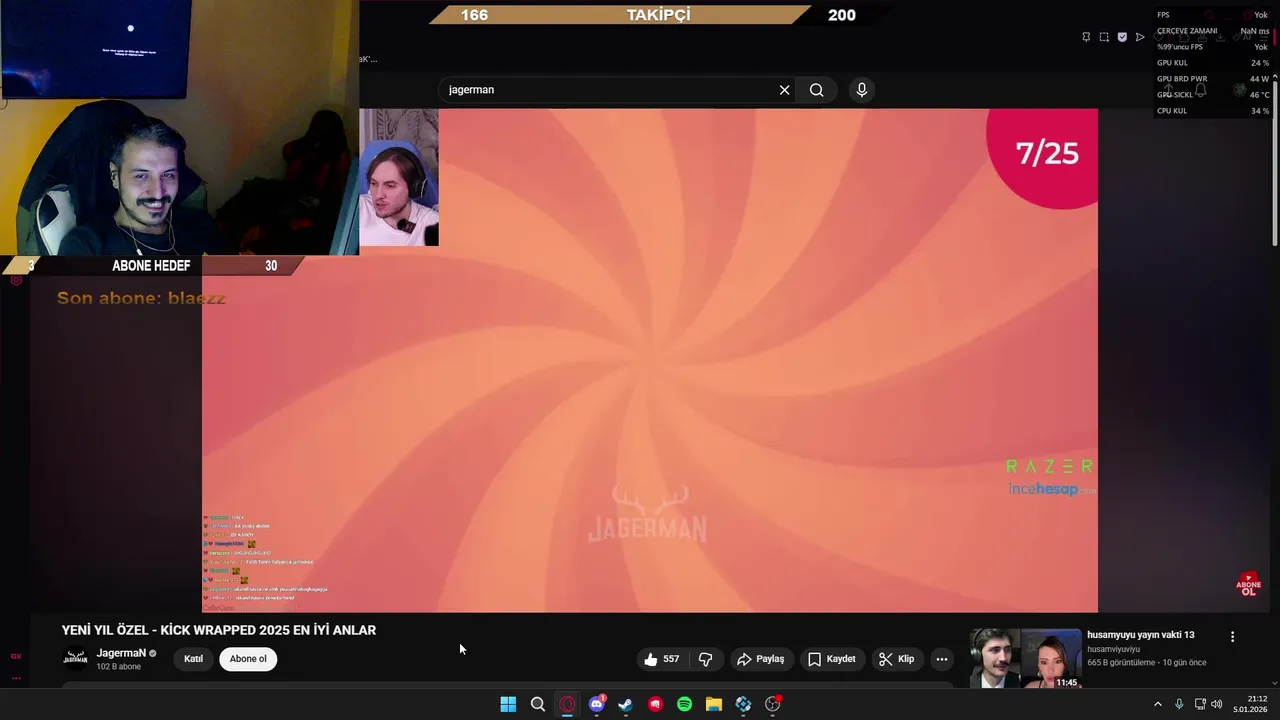Click the red ABONE OL watermark
The width and height of the screenshot is (1280, 720).
1248,584
